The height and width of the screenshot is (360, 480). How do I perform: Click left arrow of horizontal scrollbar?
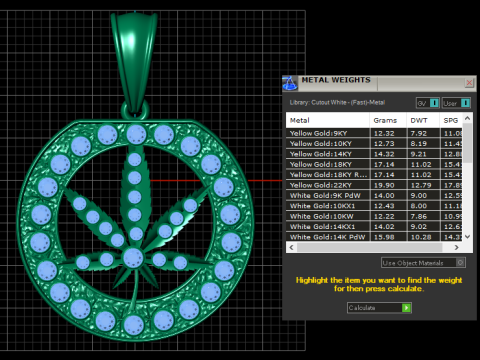click(292, 247)
